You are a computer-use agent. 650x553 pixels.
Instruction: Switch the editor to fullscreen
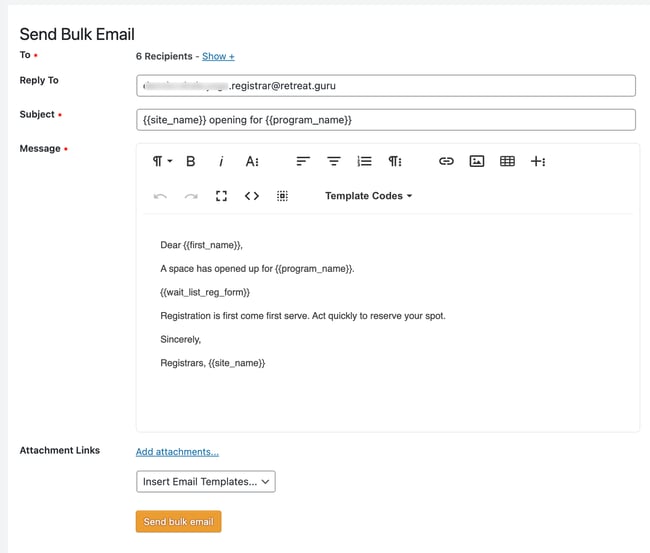click(x=221, y=196)
